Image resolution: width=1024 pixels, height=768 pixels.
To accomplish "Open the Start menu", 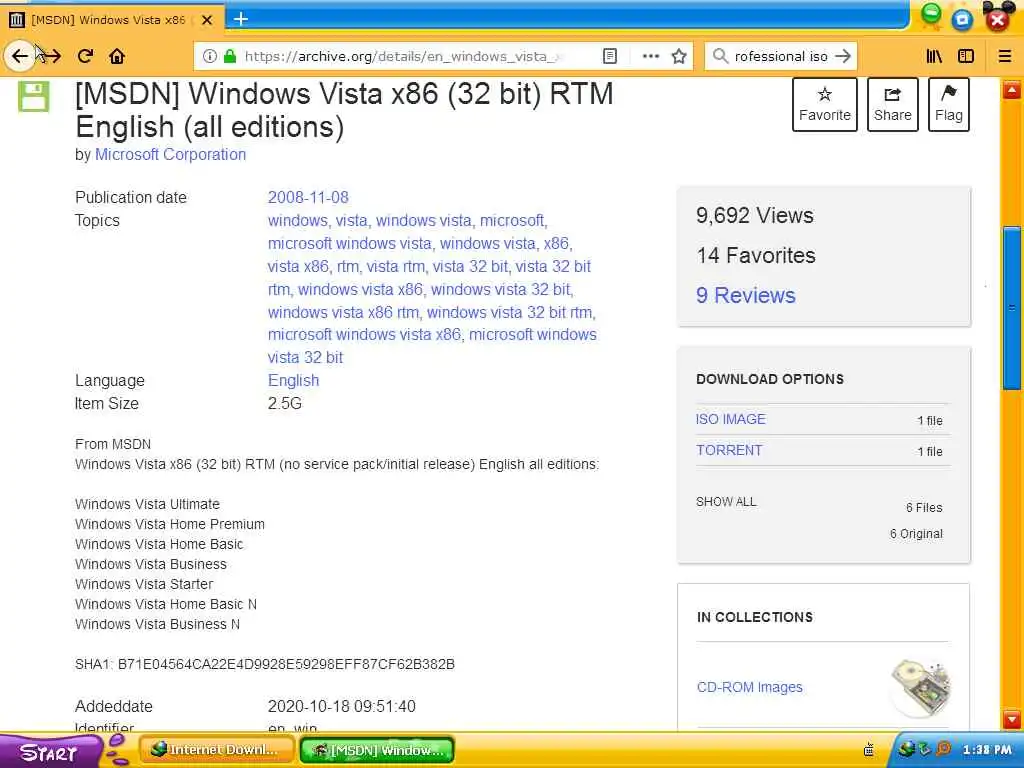I will coord(49,752).
